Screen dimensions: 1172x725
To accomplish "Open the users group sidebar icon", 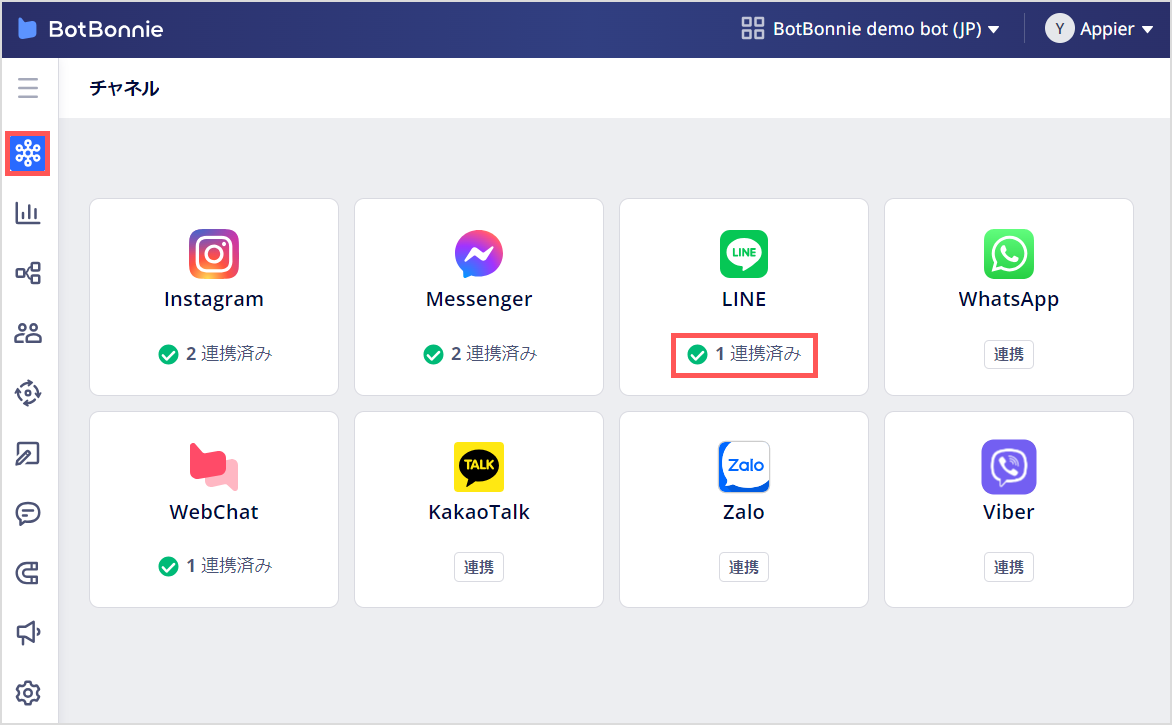I will (28, 333).
